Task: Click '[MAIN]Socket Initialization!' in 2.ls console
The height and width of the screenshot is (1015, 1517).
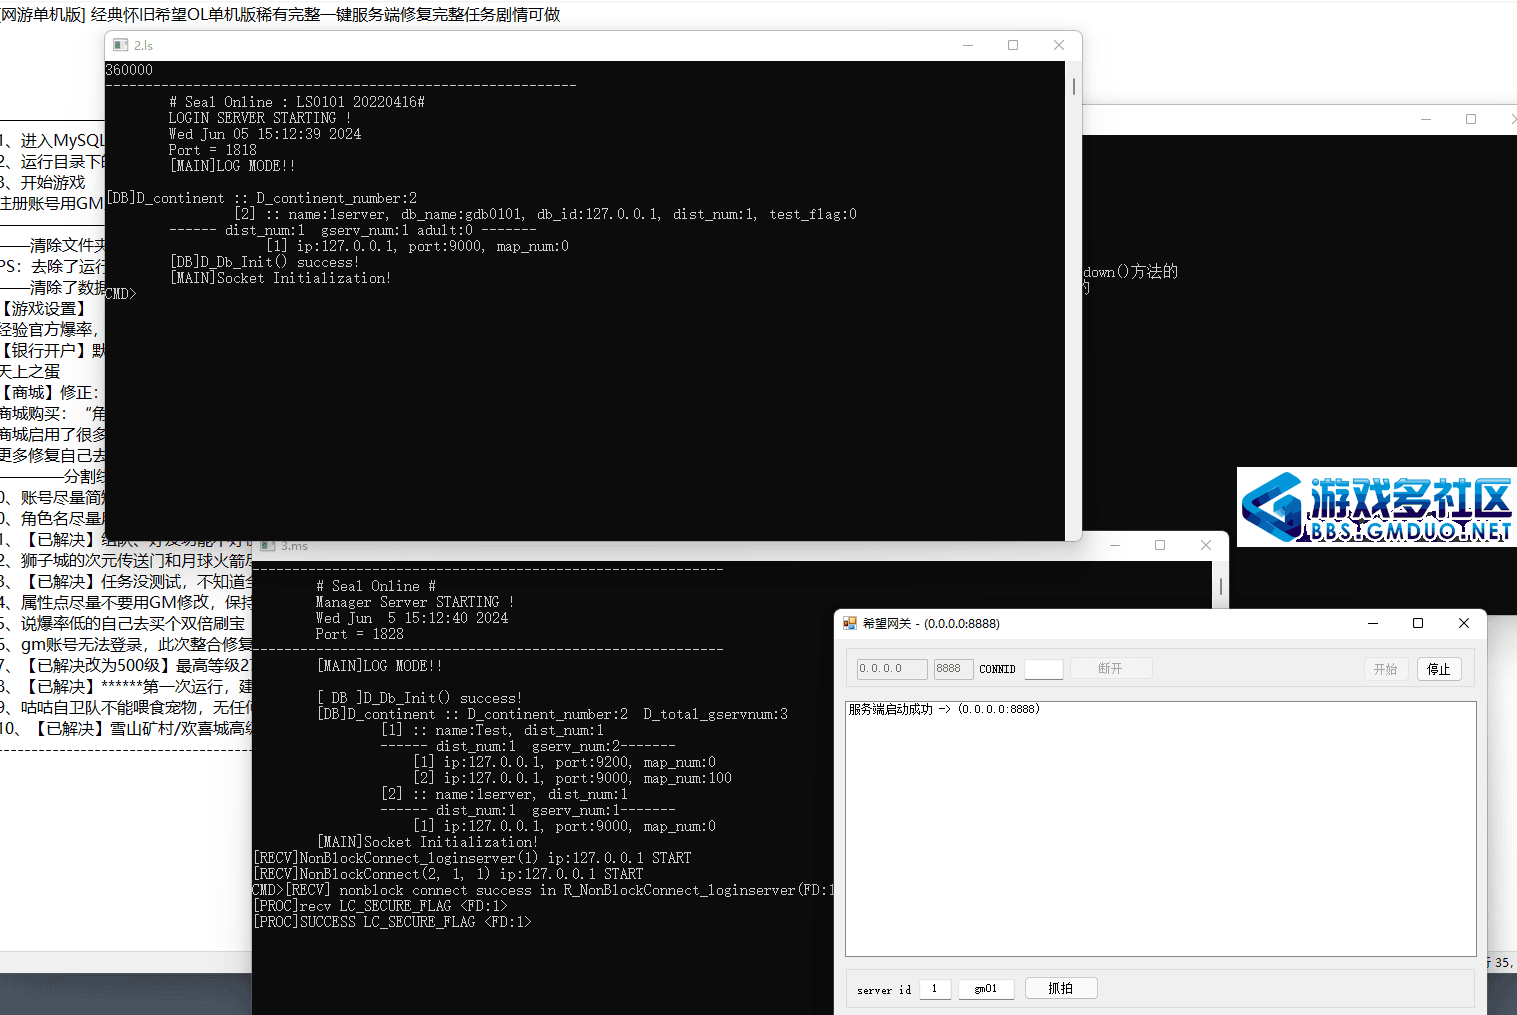Action: (281, 278)
